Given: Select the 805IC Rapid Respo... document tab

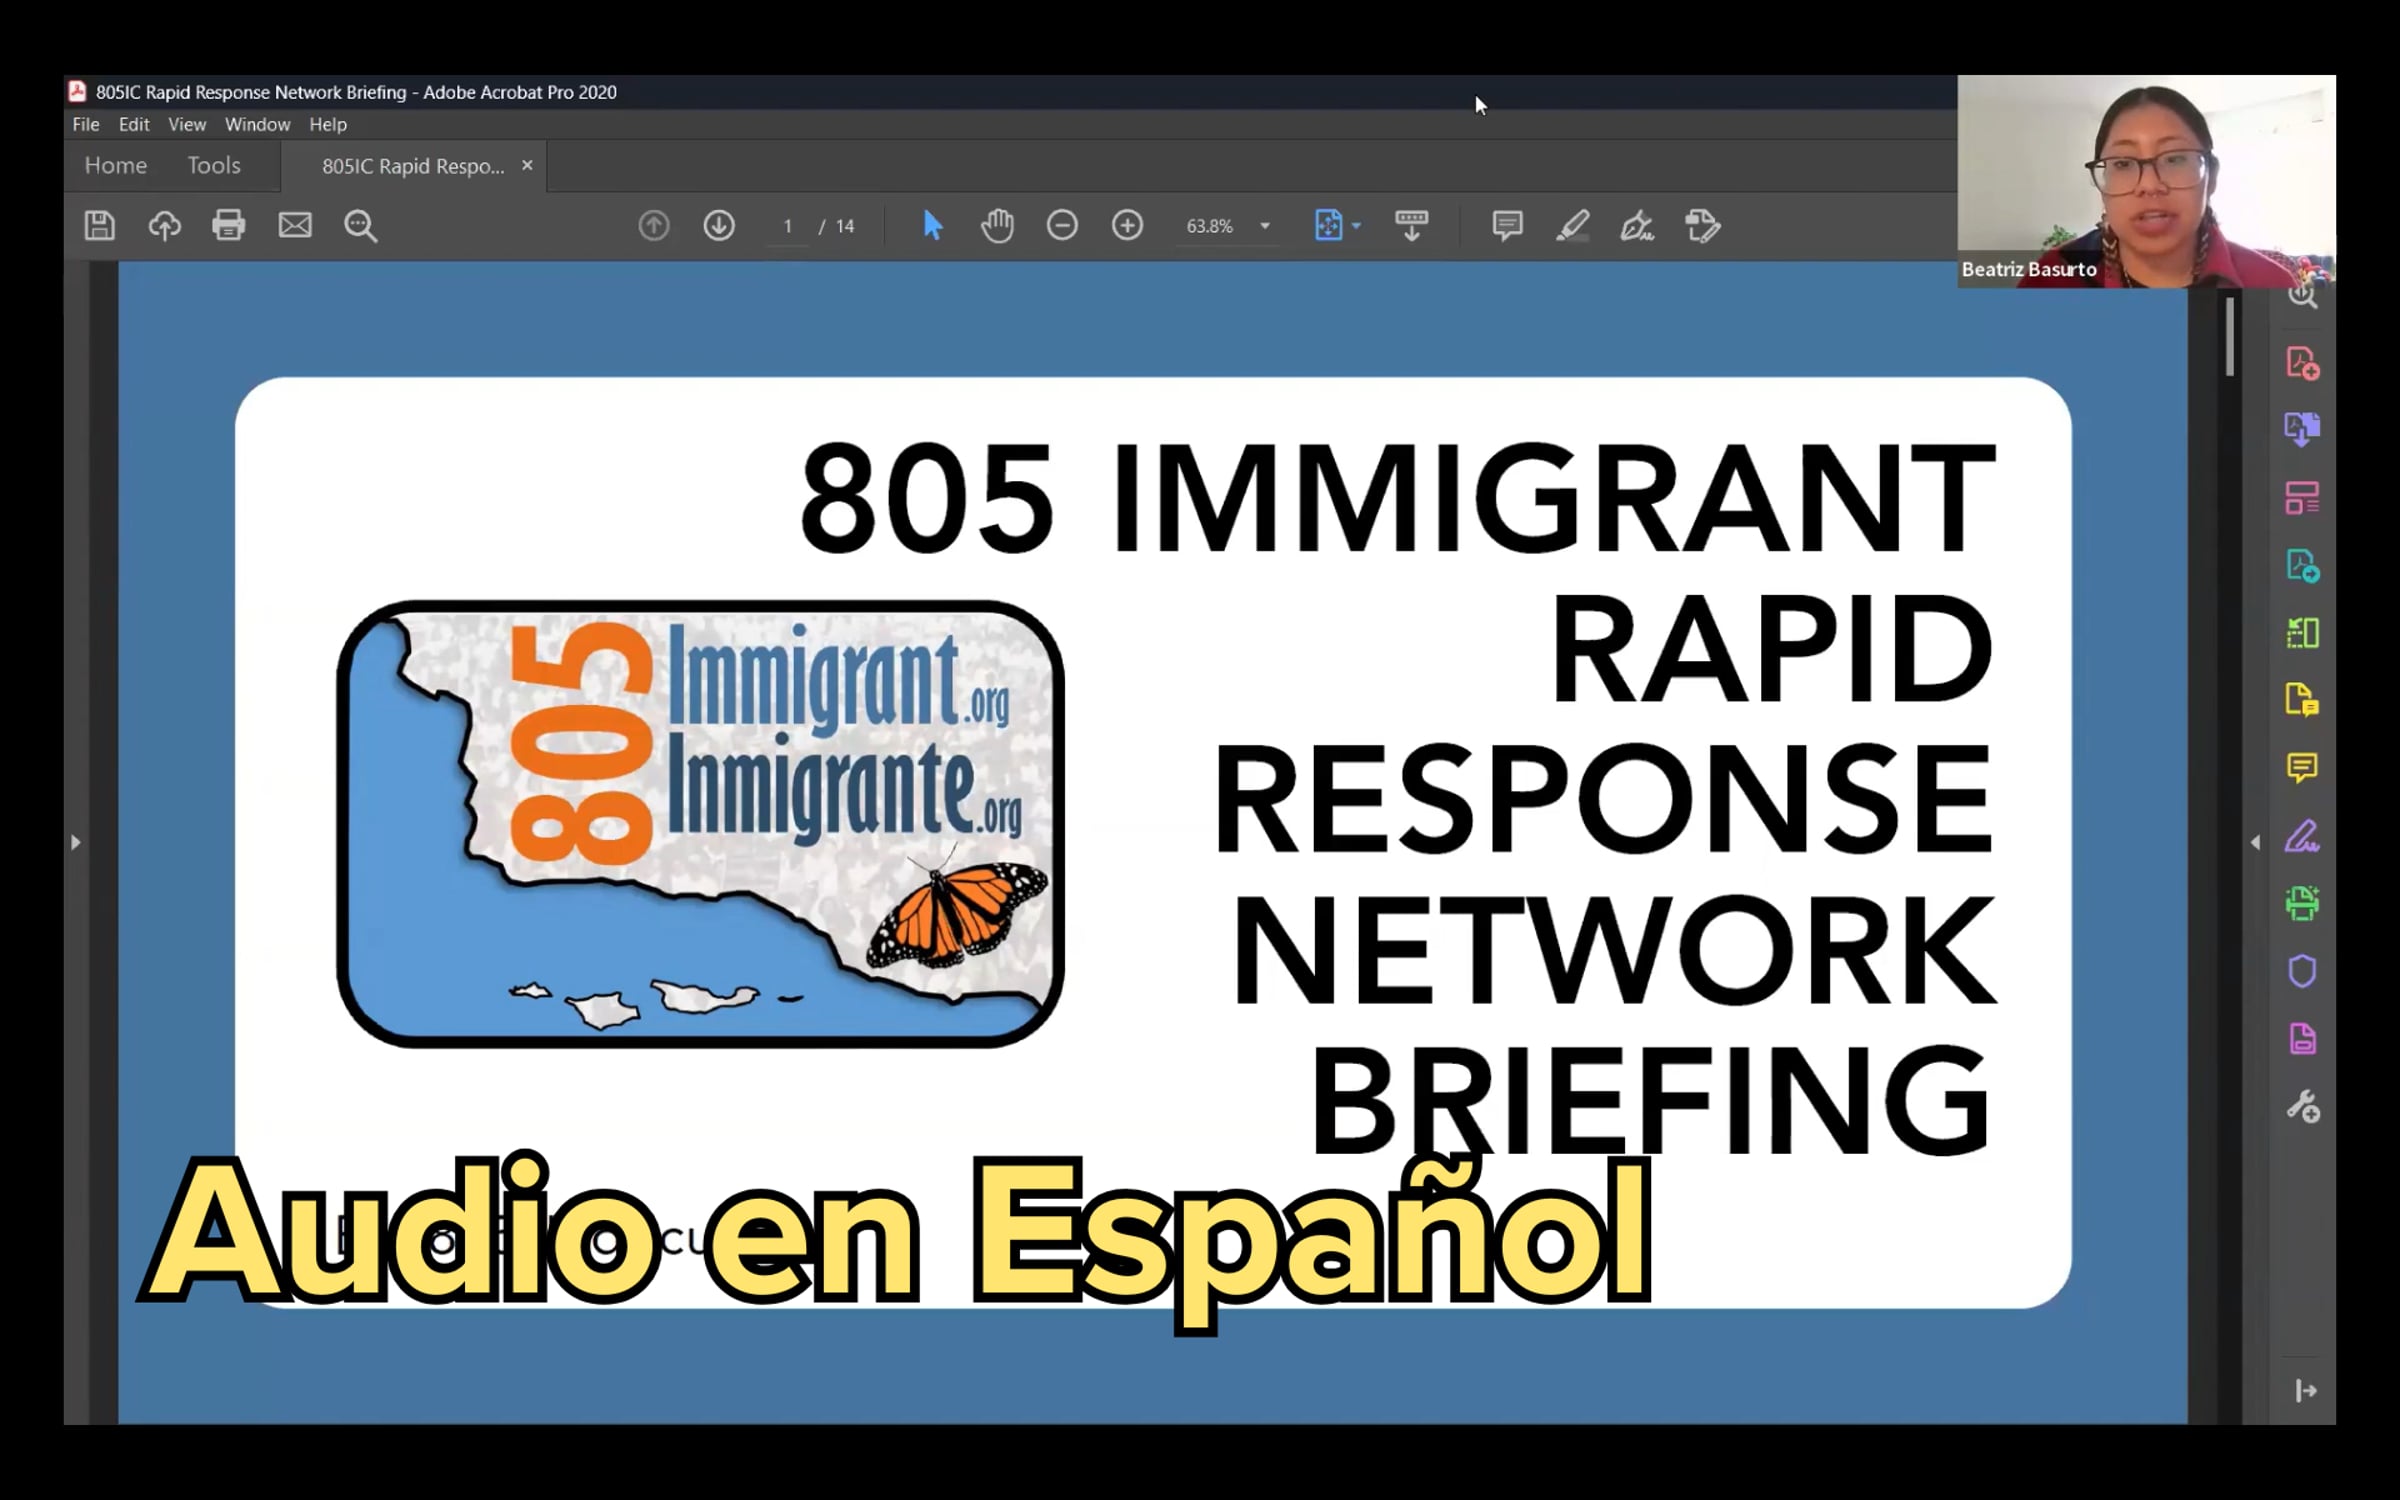Looking at the screenshot, I should (x=413, y=166).
